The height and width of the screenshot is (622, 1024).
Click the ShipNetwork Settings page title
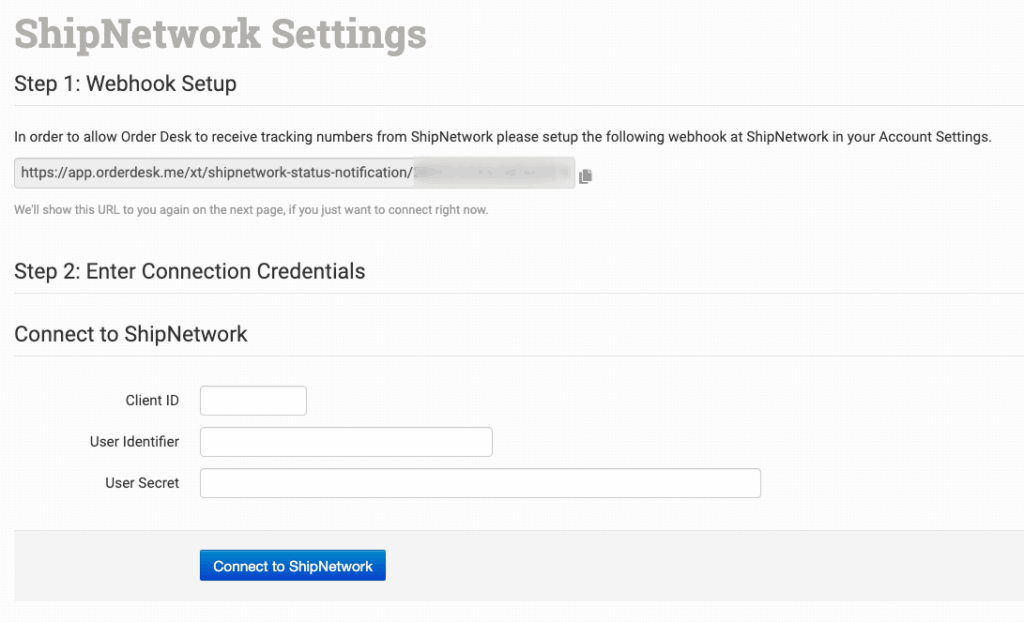[x=220, y=34]
